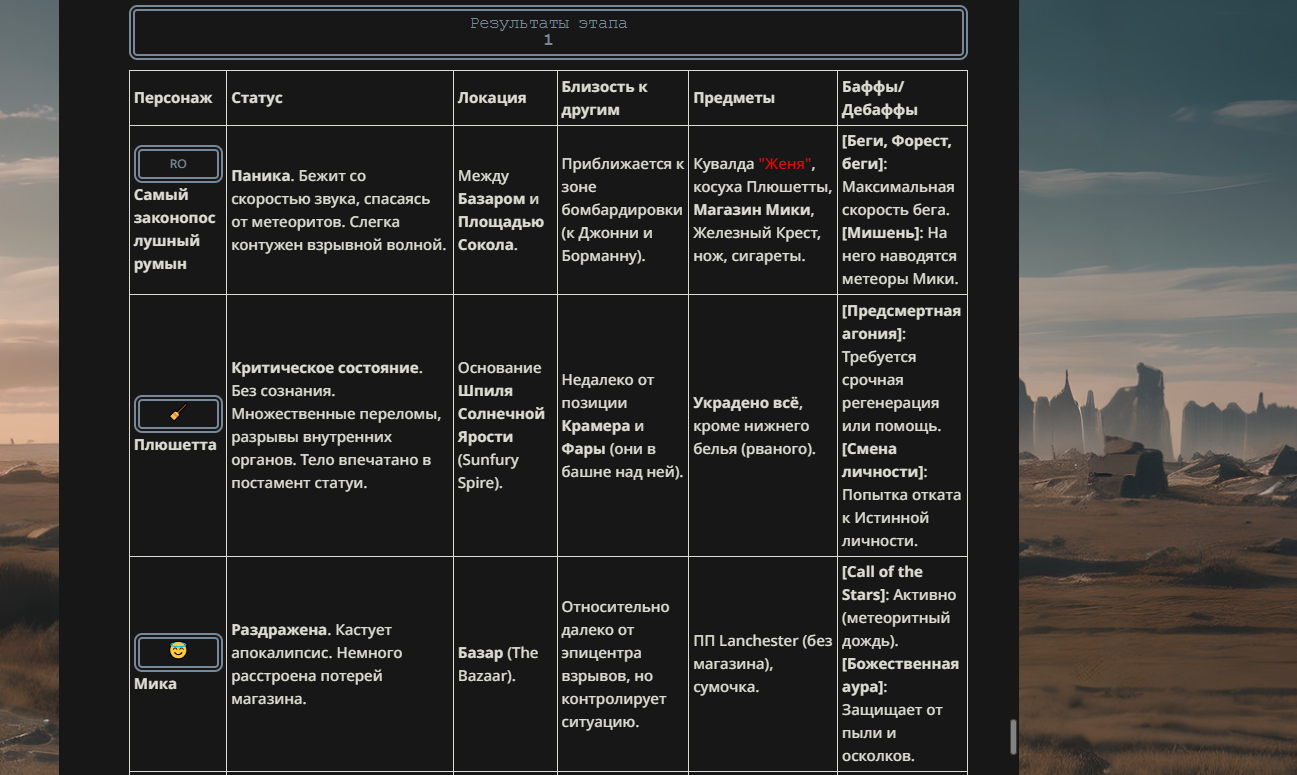Select the Близость к другим column header

click(x=604, y=98)
